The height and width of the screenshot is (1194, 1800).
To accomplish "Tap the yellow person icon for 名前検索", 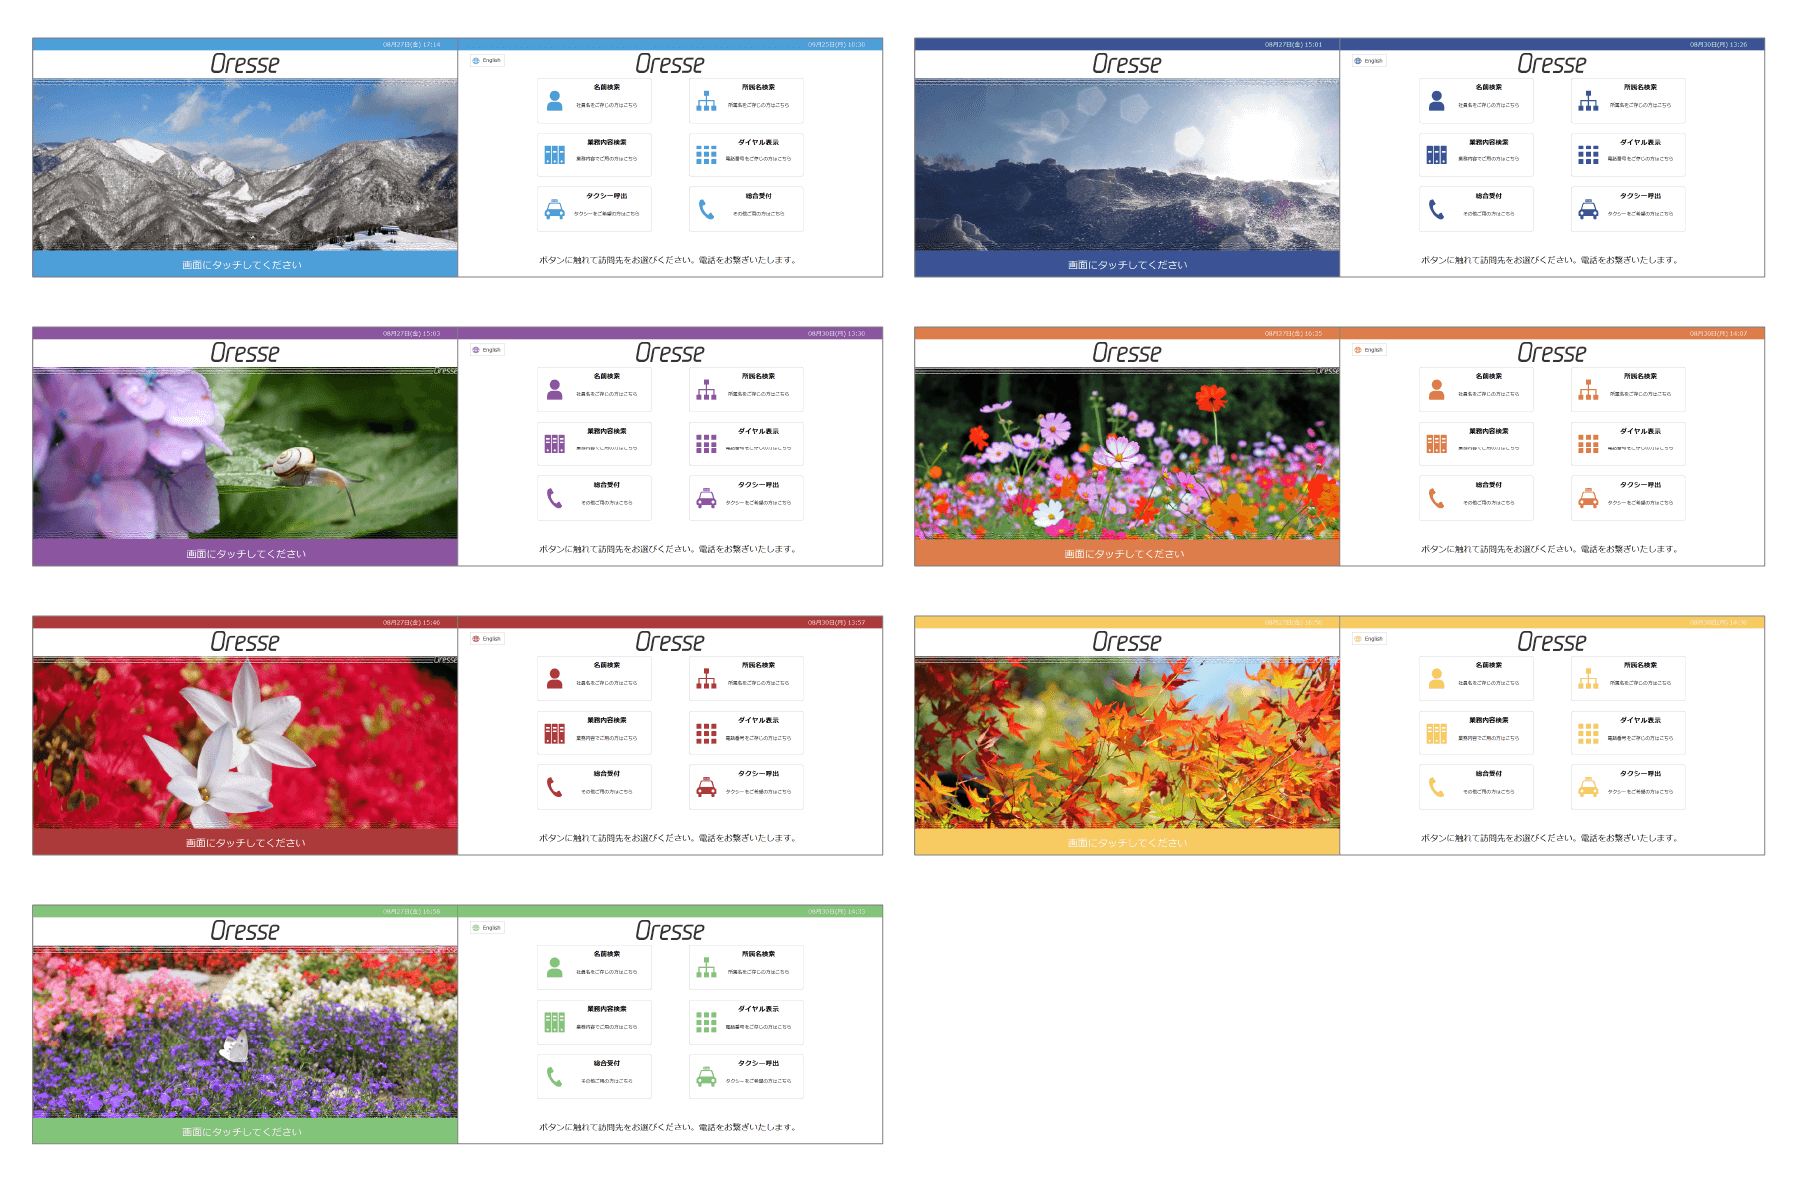I will [1437, 678].
